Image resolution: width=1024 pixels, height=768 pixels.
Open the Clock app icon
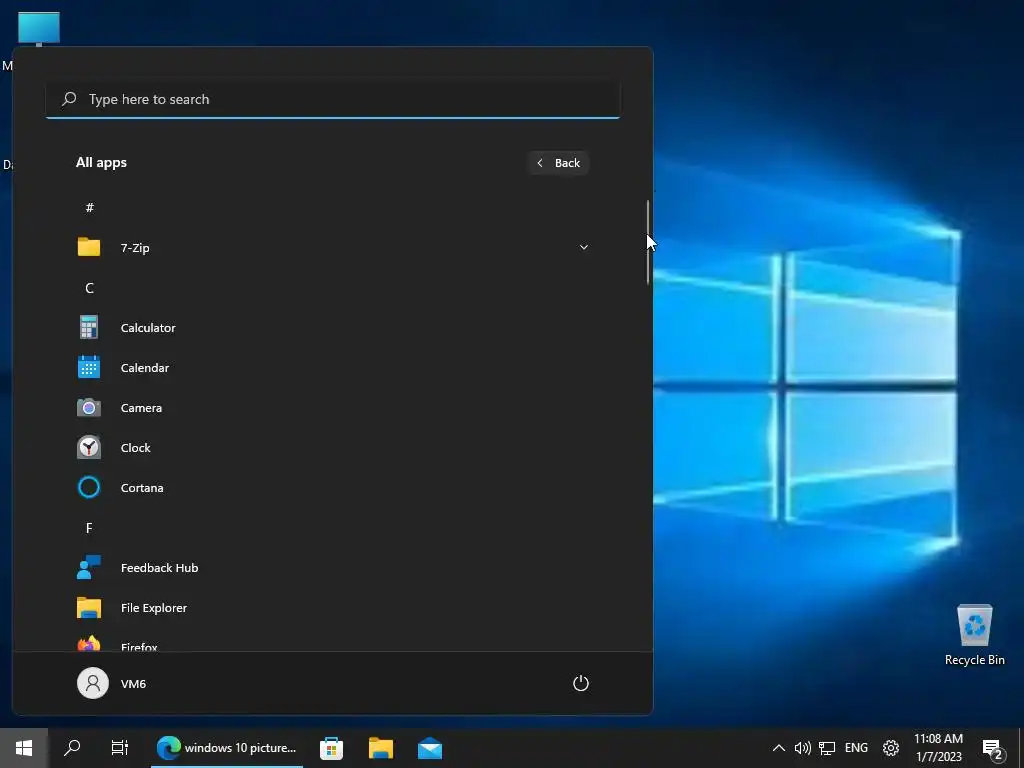[89, 447]
